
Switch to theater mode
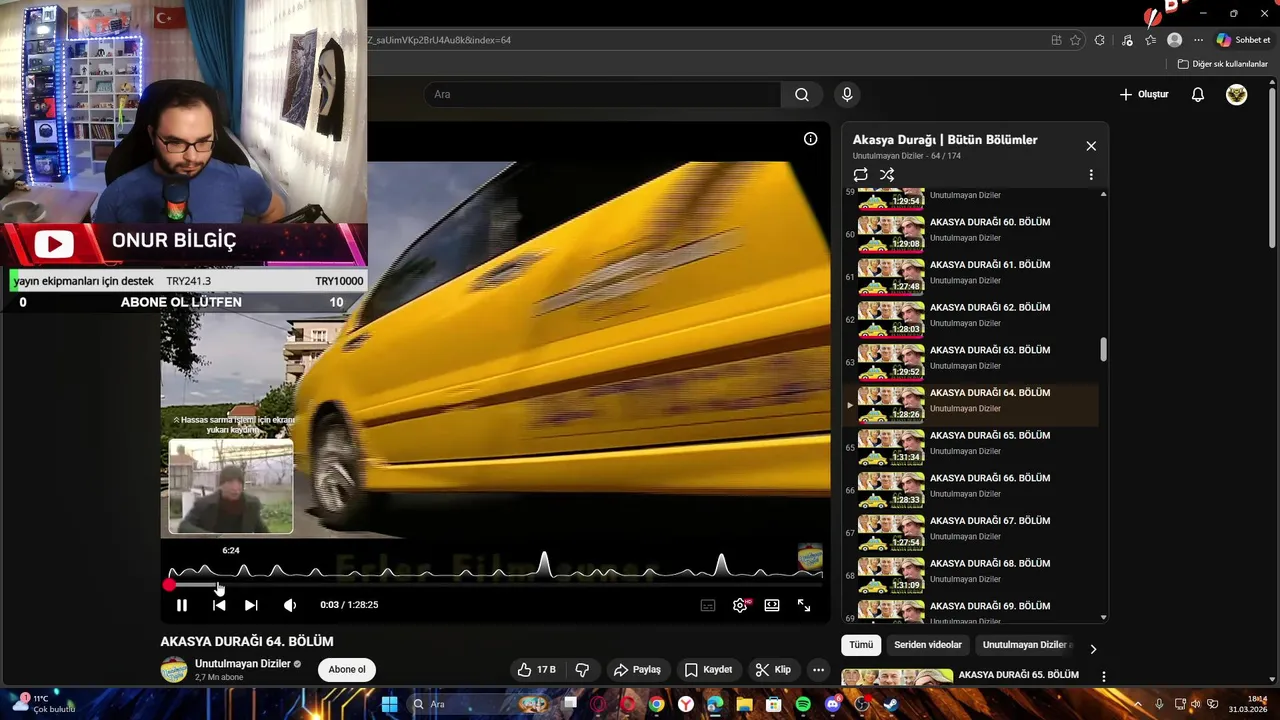point(772,605)
